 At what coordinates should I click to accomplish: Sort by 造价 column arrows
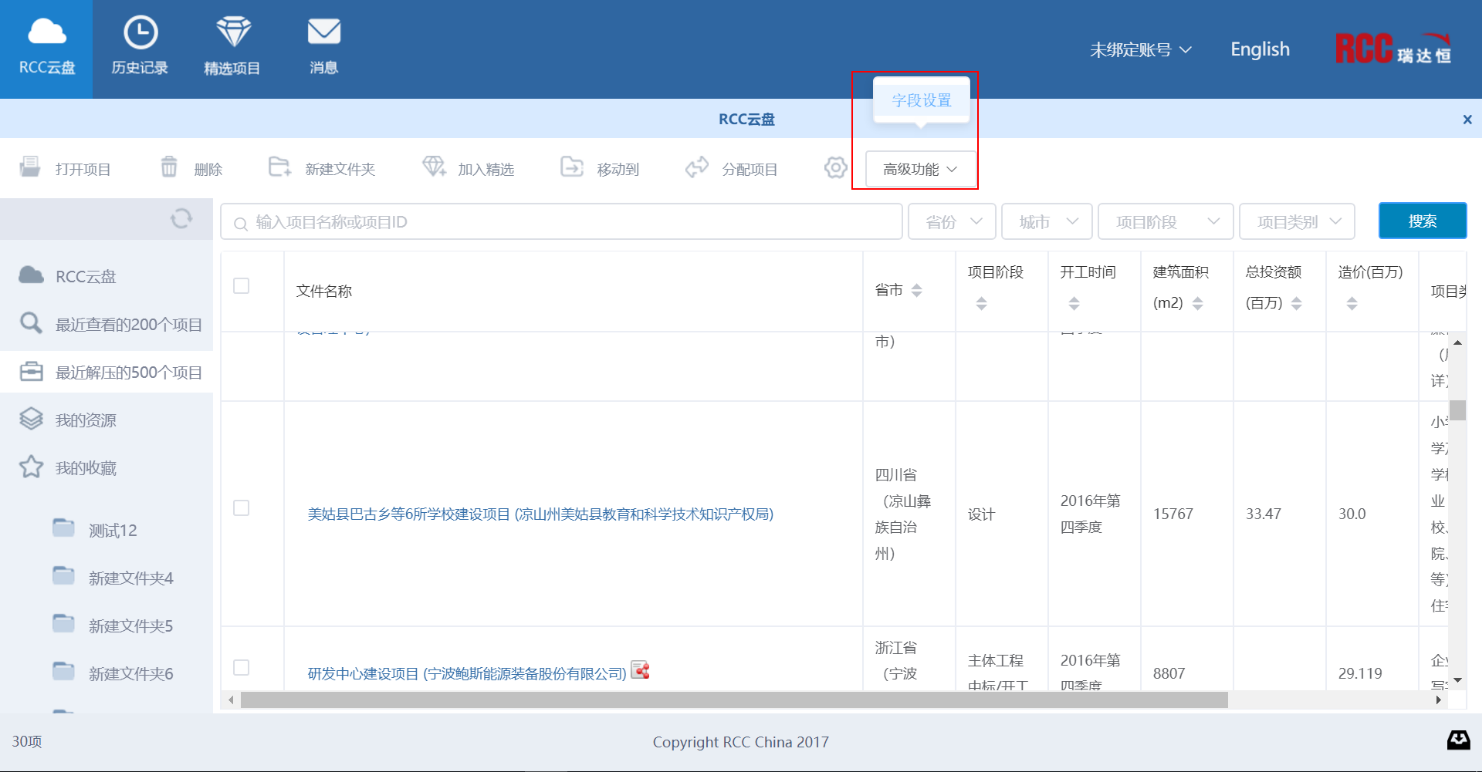[x=1352, y=303]
